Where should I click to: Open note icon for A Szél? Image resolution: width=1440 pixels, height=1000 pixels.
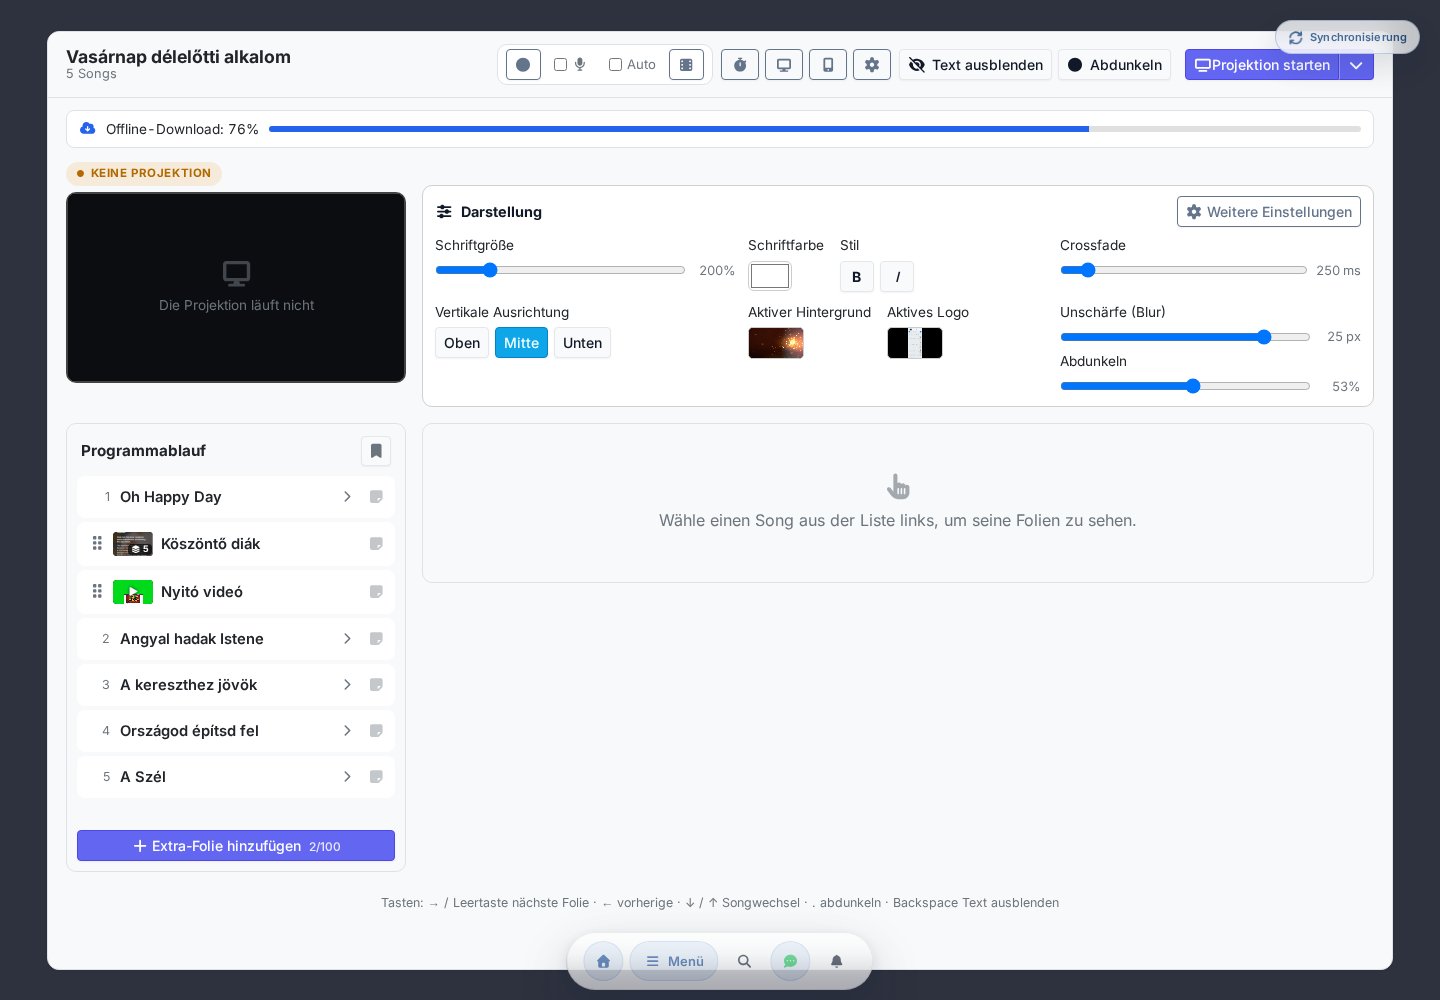(376, 777)
